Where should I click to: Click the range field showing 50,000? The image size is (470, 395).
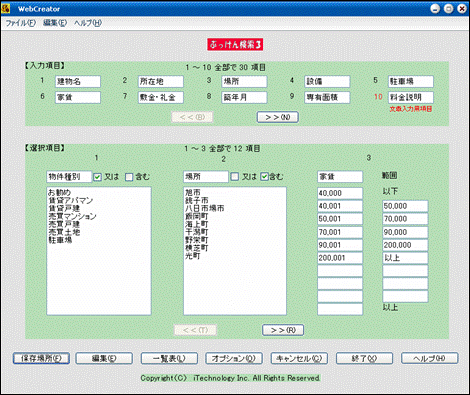coord(405,206)
